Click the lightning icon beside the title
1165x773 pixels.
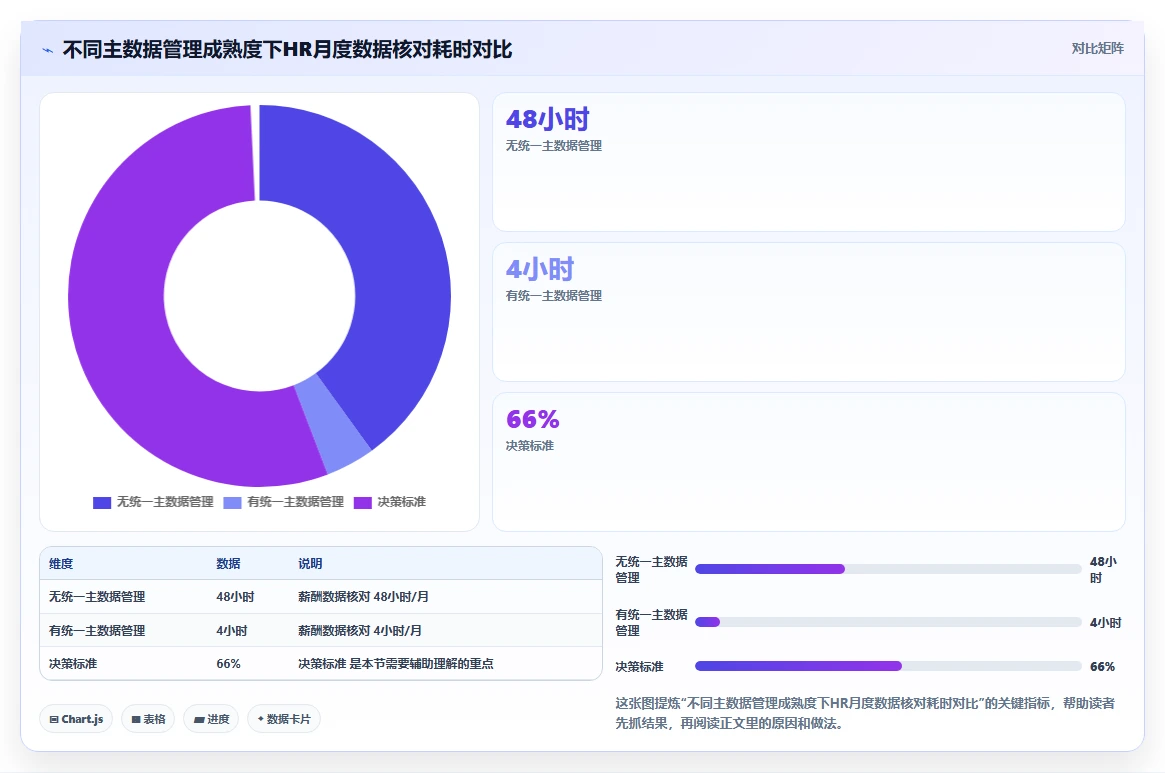pyautogui.click(x=48, y=51)
